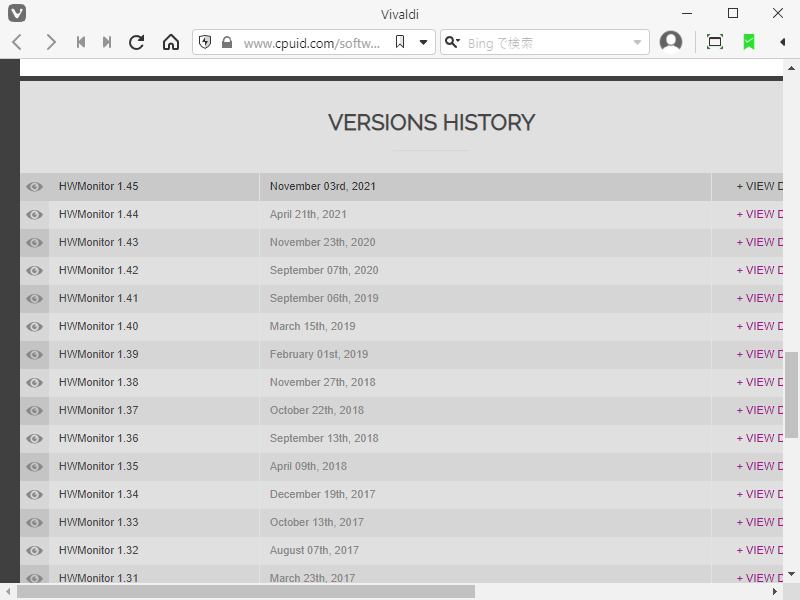Click the date August 07th, 2017

314,551
